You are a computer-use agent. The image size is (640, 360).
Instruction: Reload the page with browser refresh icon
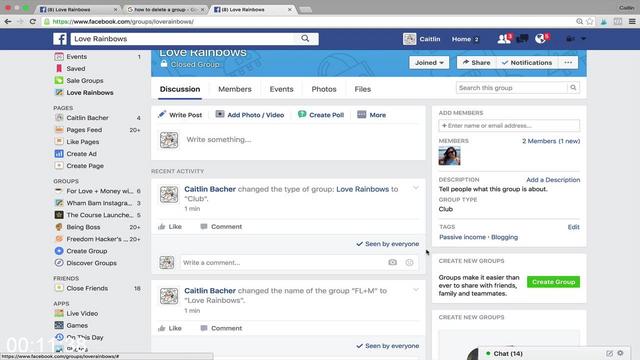coord(33,21)
